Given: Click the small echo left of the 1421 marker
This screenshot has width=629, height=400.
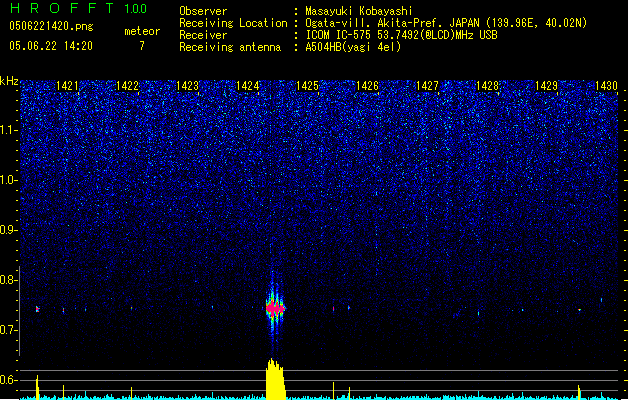Looking at the screenshot, I should tap(37, 309).
